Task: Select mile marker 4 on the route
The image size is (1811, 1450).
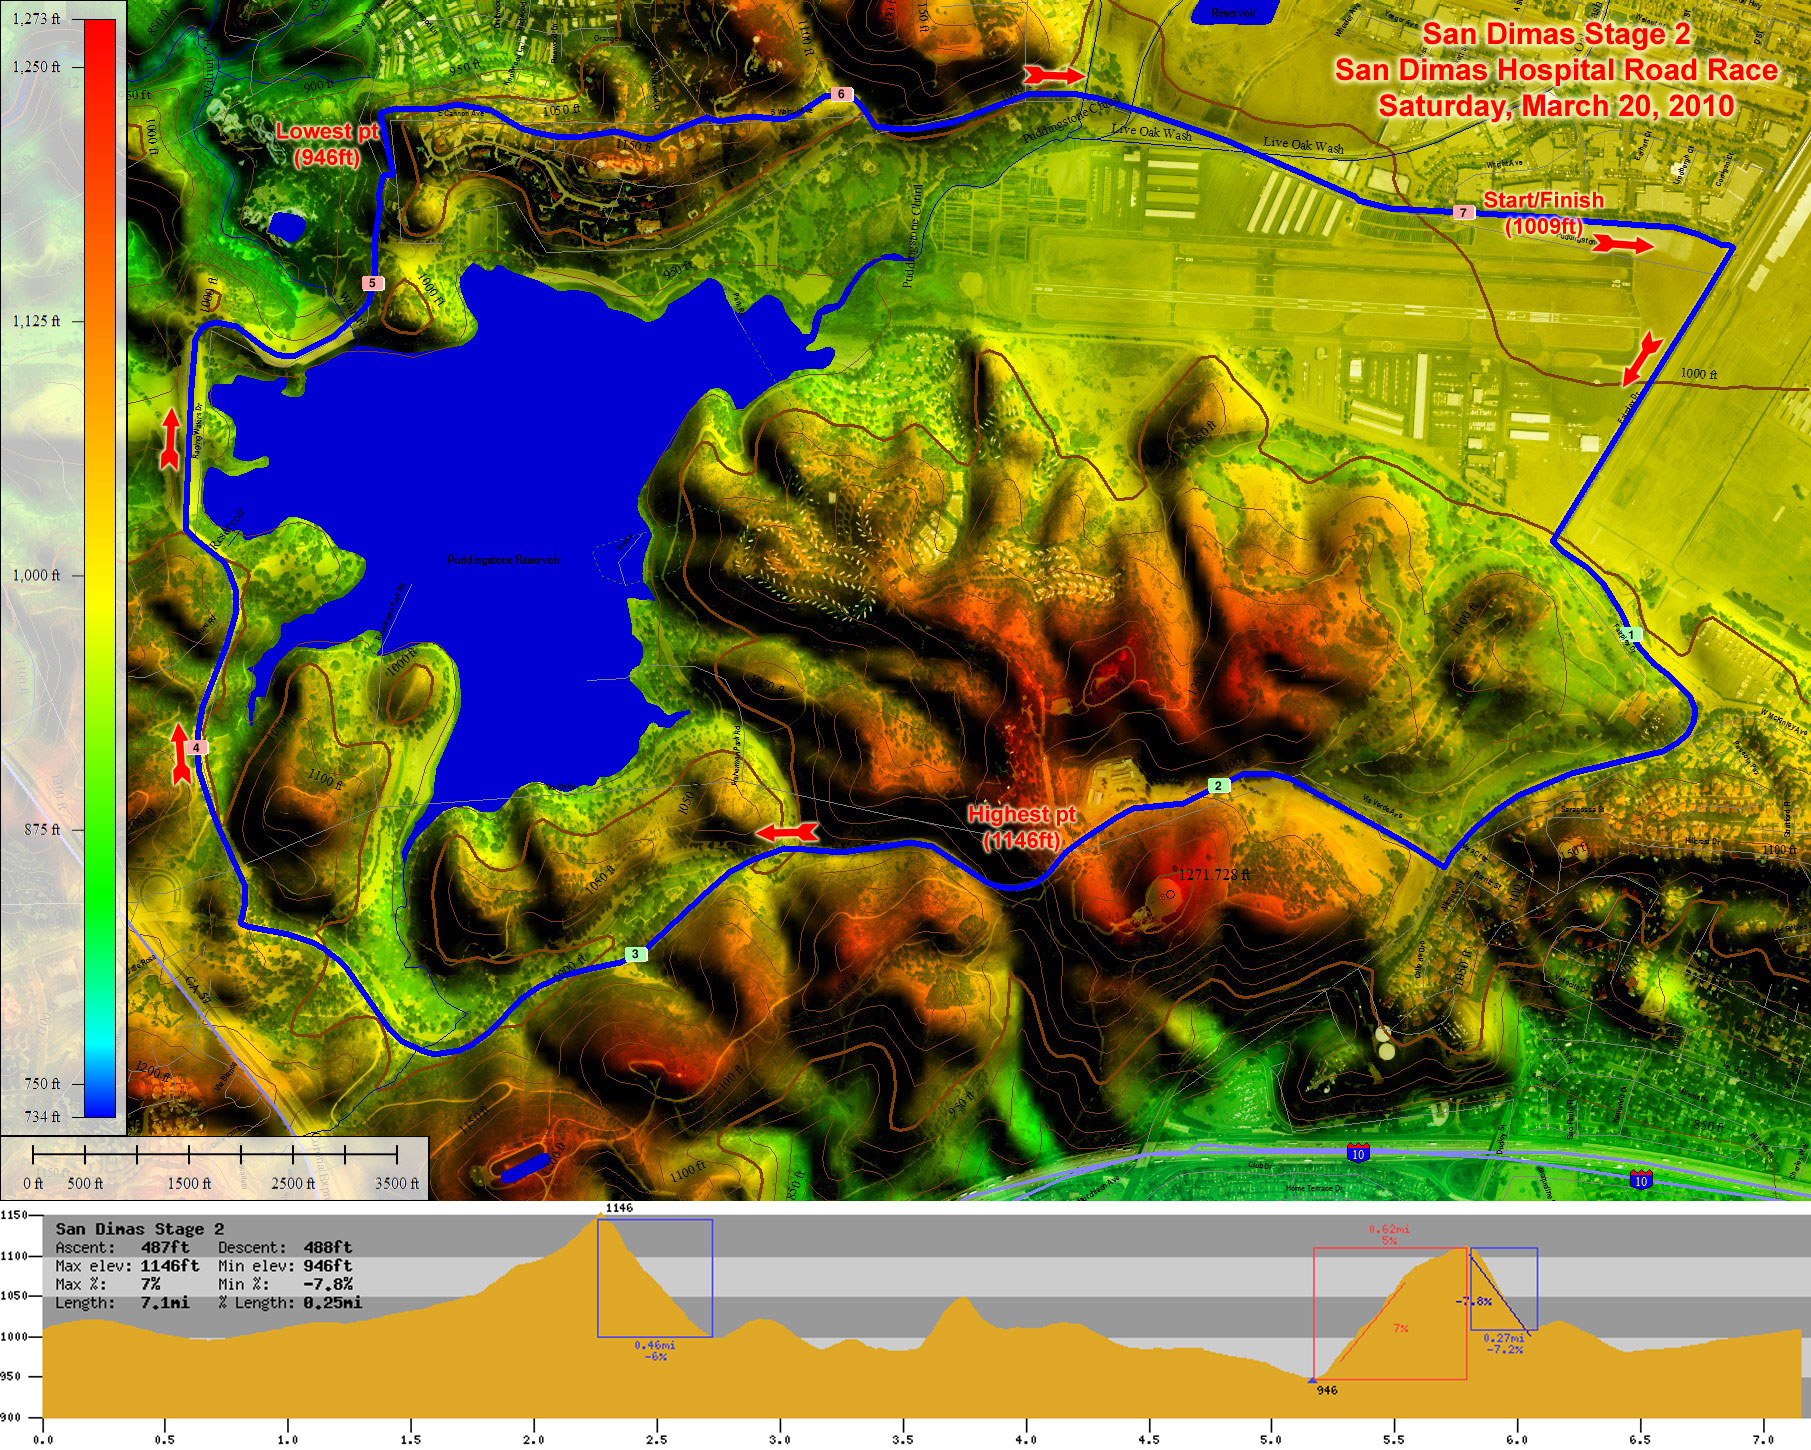Action: [x=197, y=748]
